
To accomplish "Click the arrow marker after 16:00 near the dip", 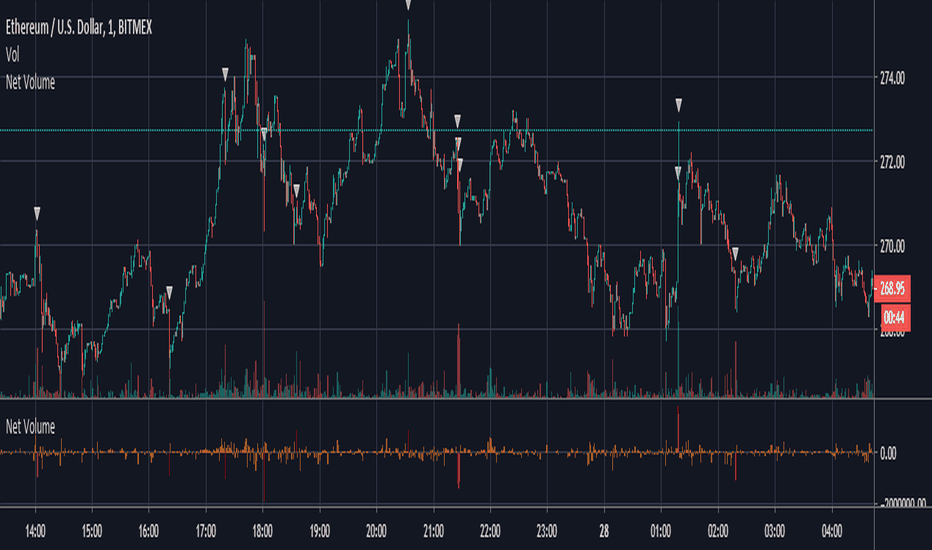I will pos(169,293).
